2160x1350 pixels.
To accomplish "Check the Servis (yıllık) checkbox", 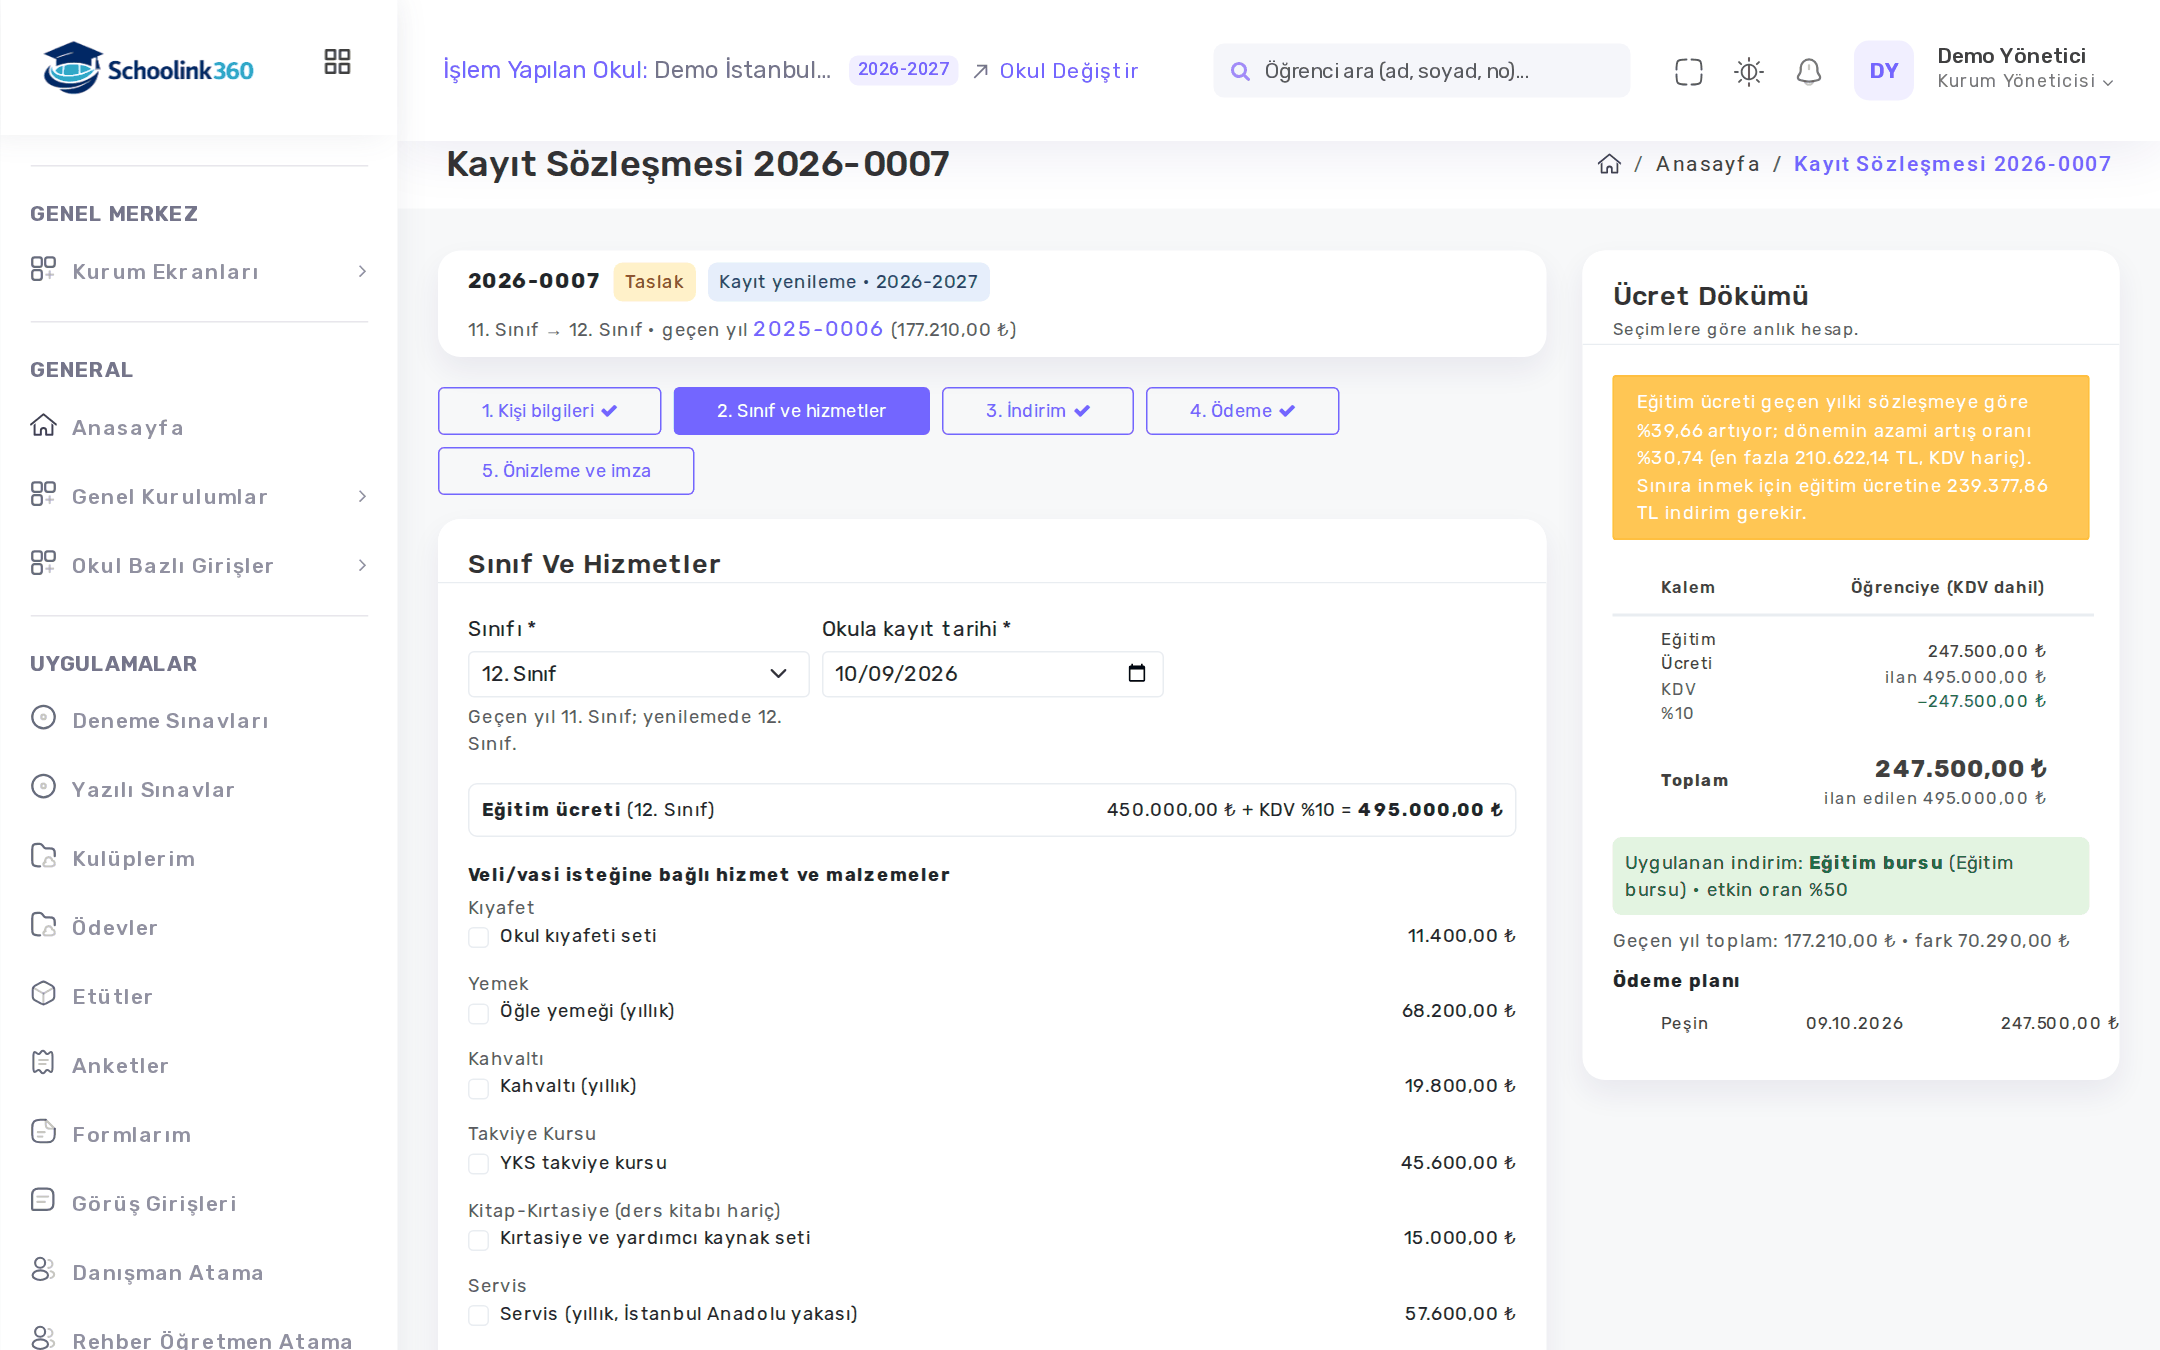I will point(479,1315).
